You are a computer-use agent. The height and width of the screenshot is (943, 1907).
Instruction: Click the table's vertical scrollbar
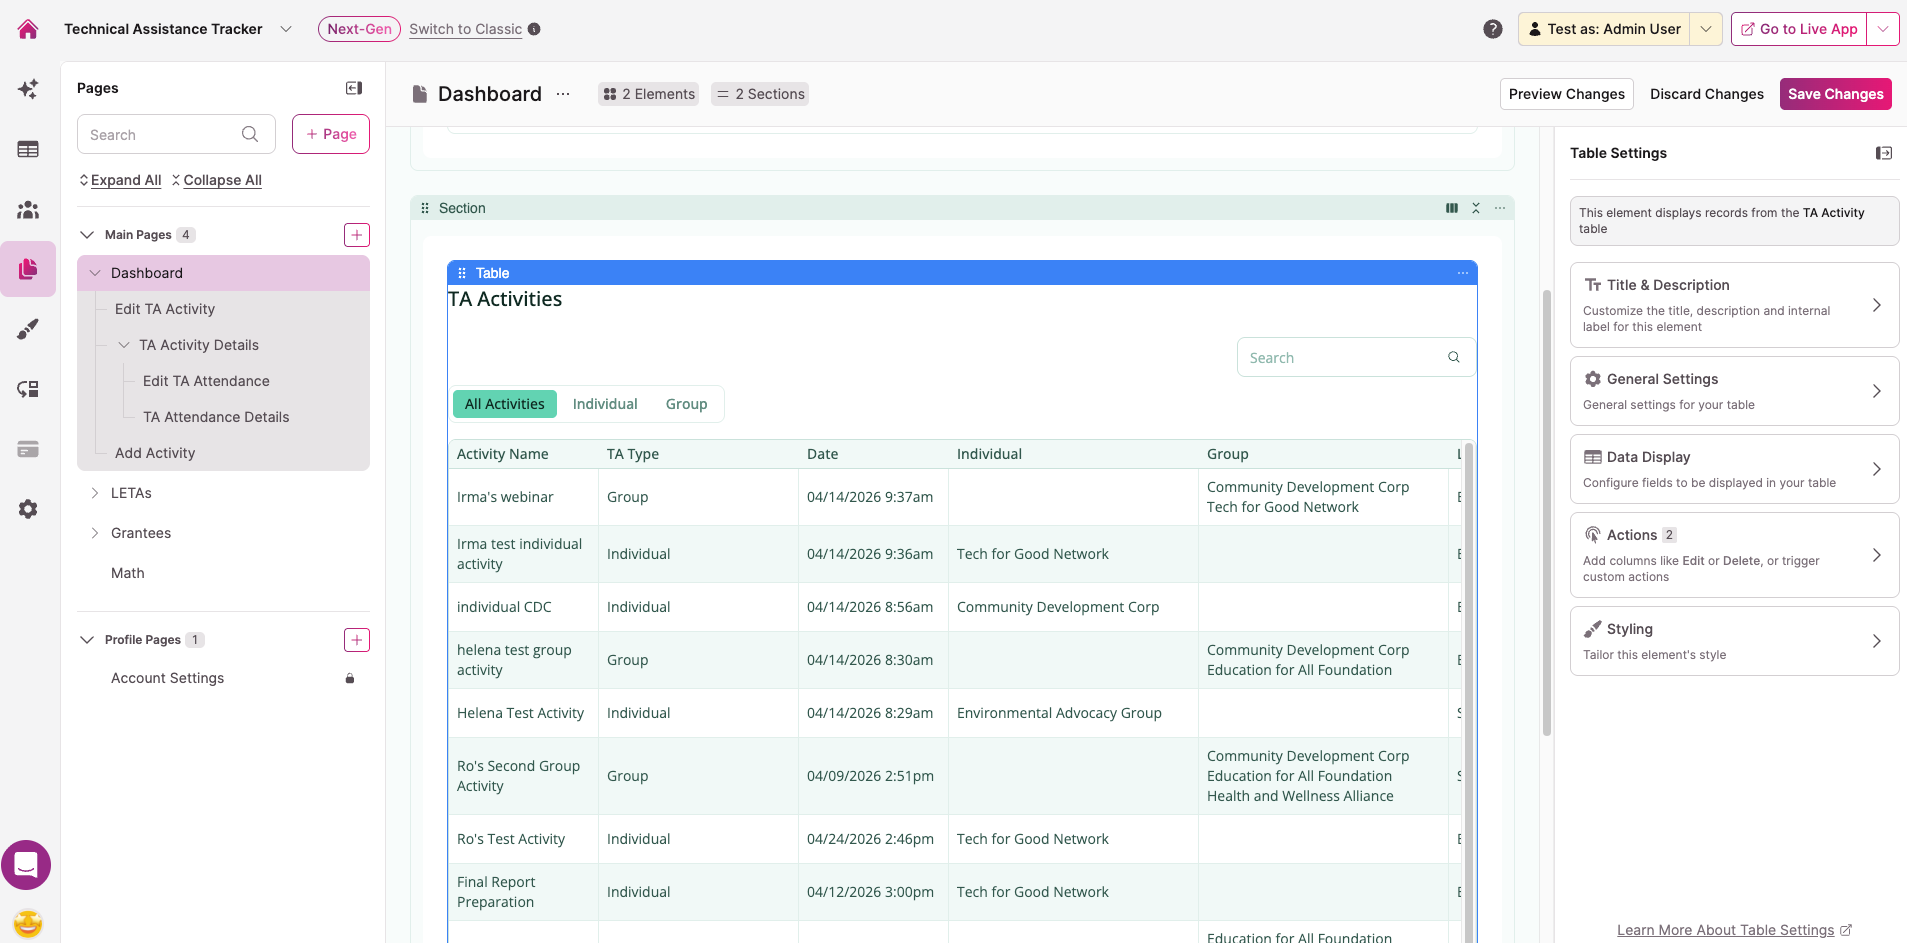1469,692
